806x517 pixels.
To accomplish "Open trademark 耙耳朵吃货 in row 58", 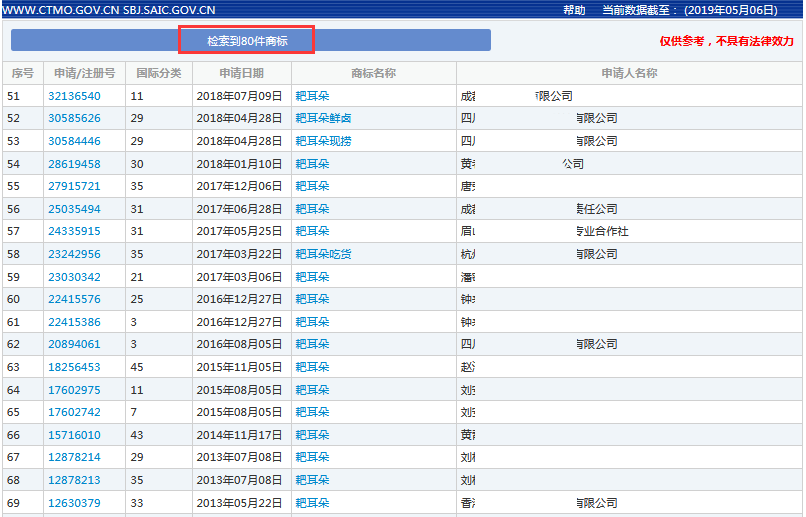I will 323,254.
